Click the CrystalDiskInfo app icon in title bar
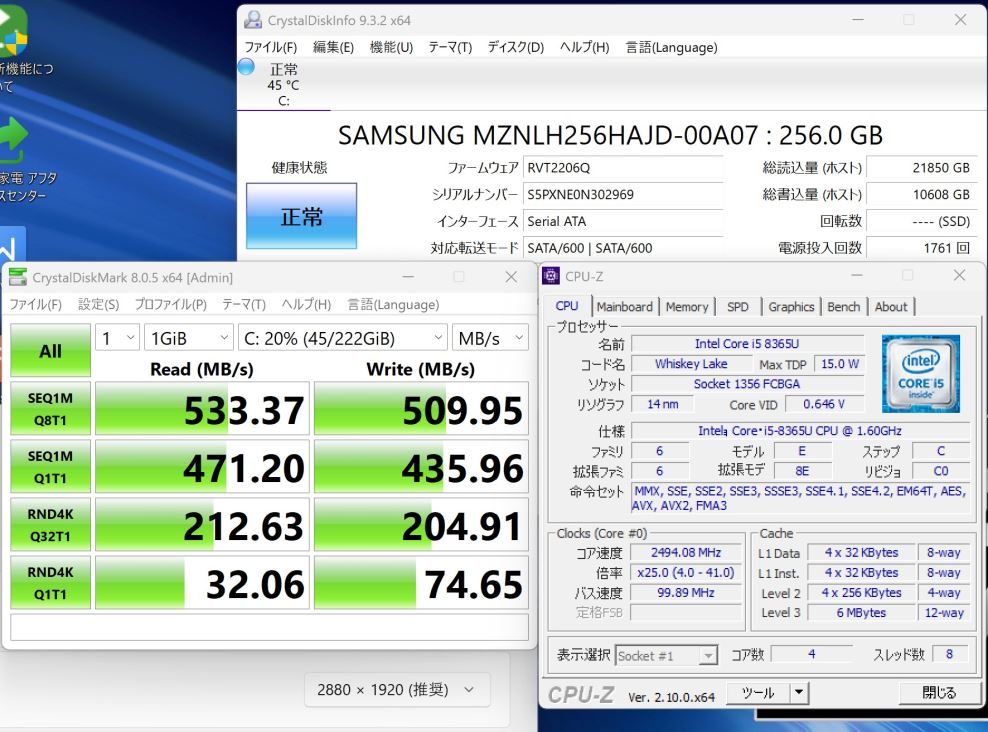Viewport: 988px width, 732px height. click(x=253, y=20)
